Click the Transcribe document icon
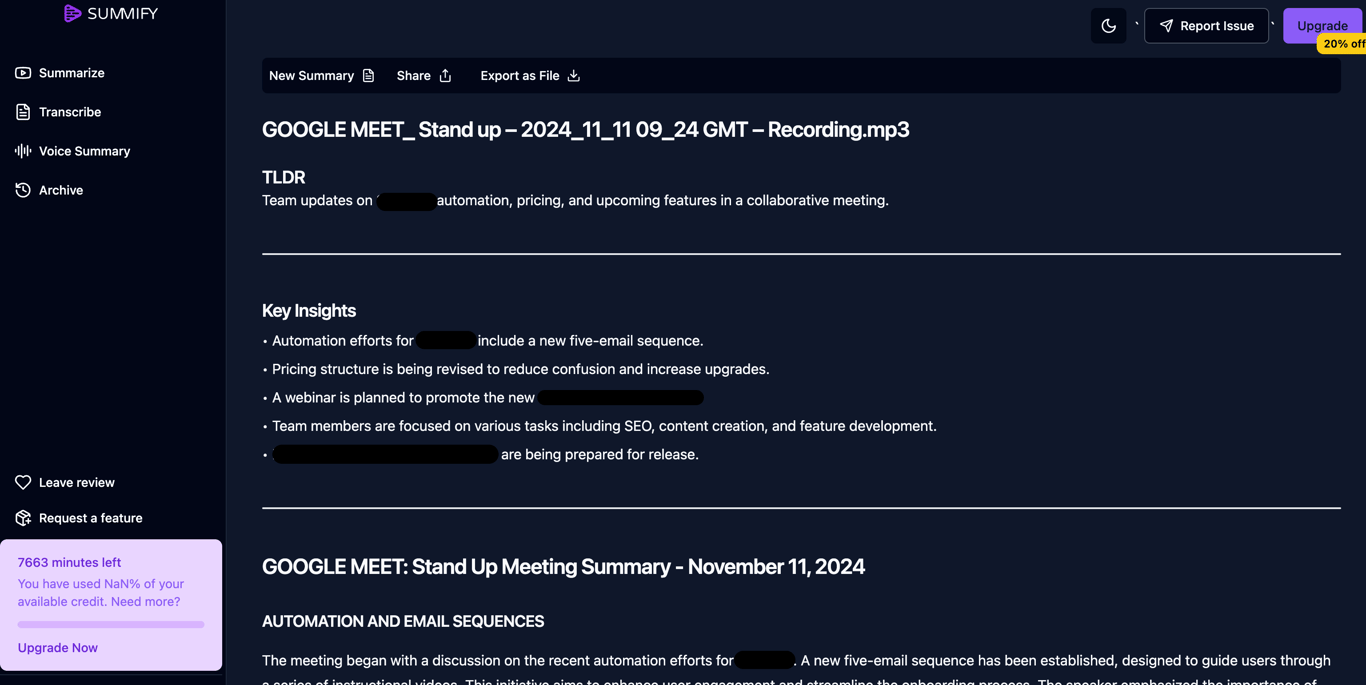The image size is (1366, 685). pos(23,112)
